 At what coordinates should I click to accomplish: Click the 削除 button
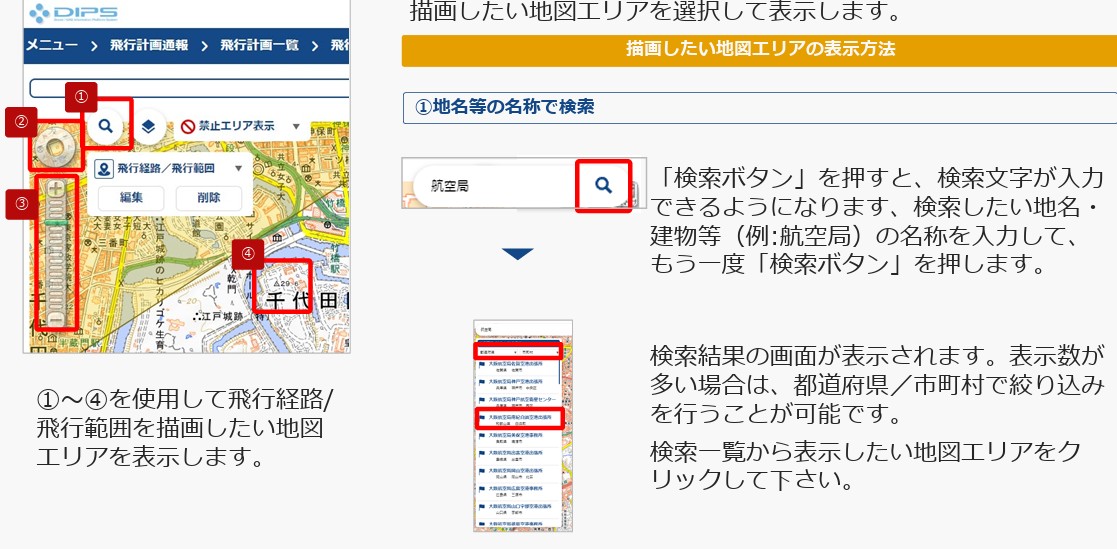coord(209,198)
